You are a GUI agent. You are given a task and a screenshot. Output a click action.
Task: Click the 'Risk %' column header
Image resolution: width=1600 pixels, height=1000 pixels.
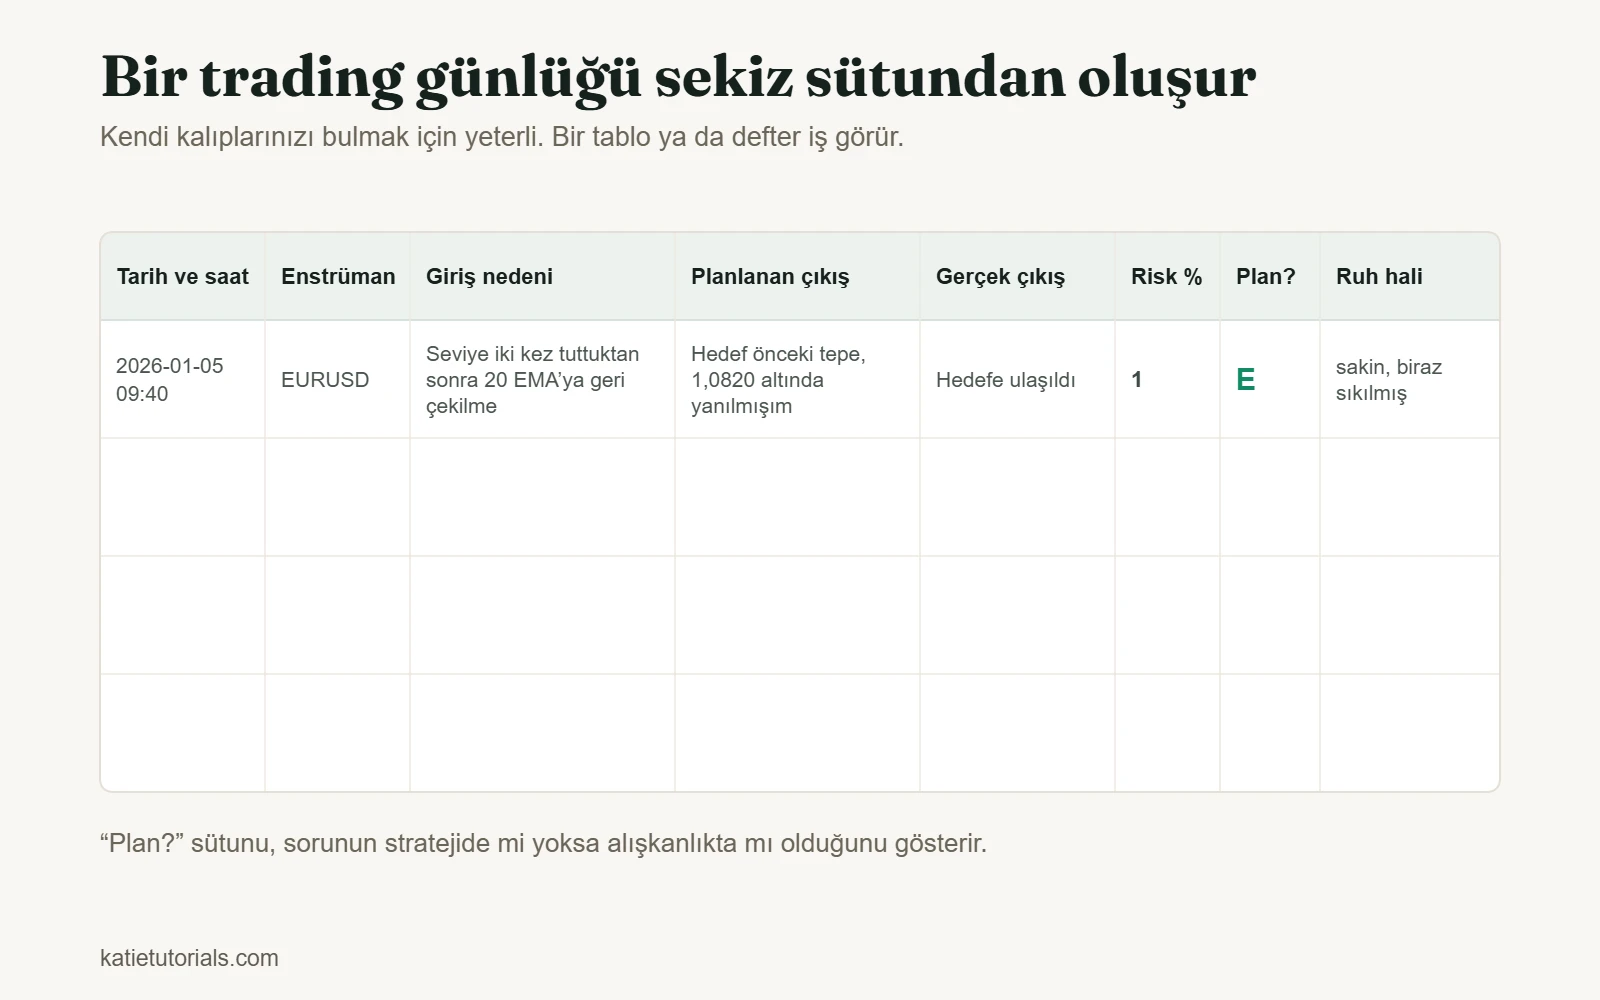click(x=1168, y=277)
